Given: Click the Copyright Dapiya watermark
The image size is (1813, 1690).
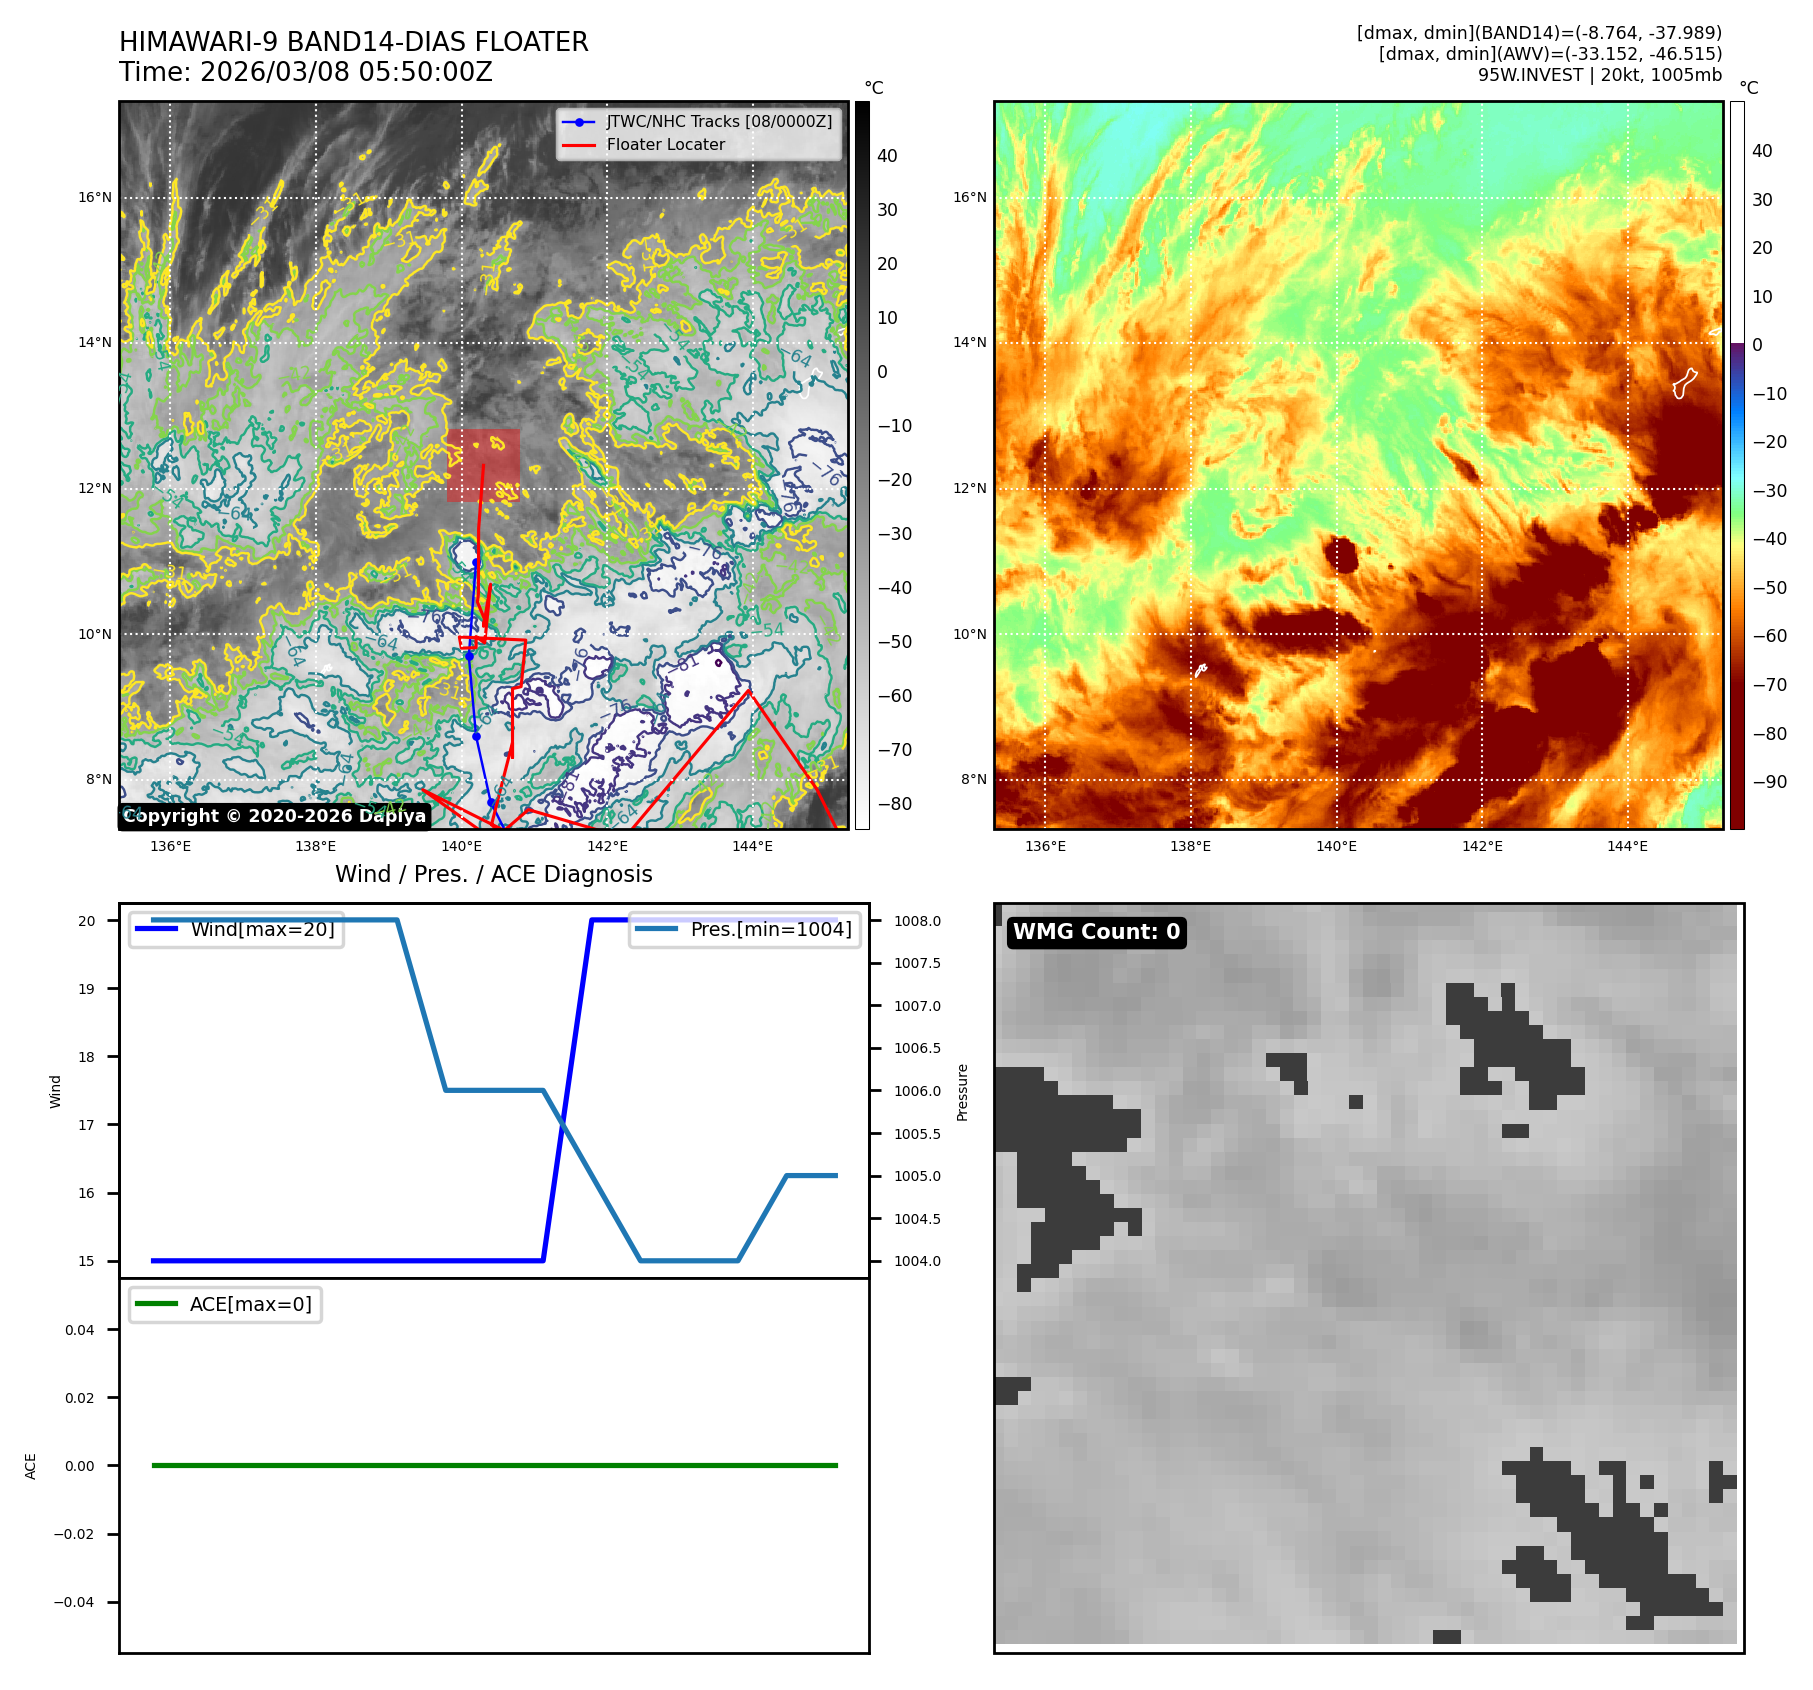Looking at the screenshot, I should click(274, 816).
